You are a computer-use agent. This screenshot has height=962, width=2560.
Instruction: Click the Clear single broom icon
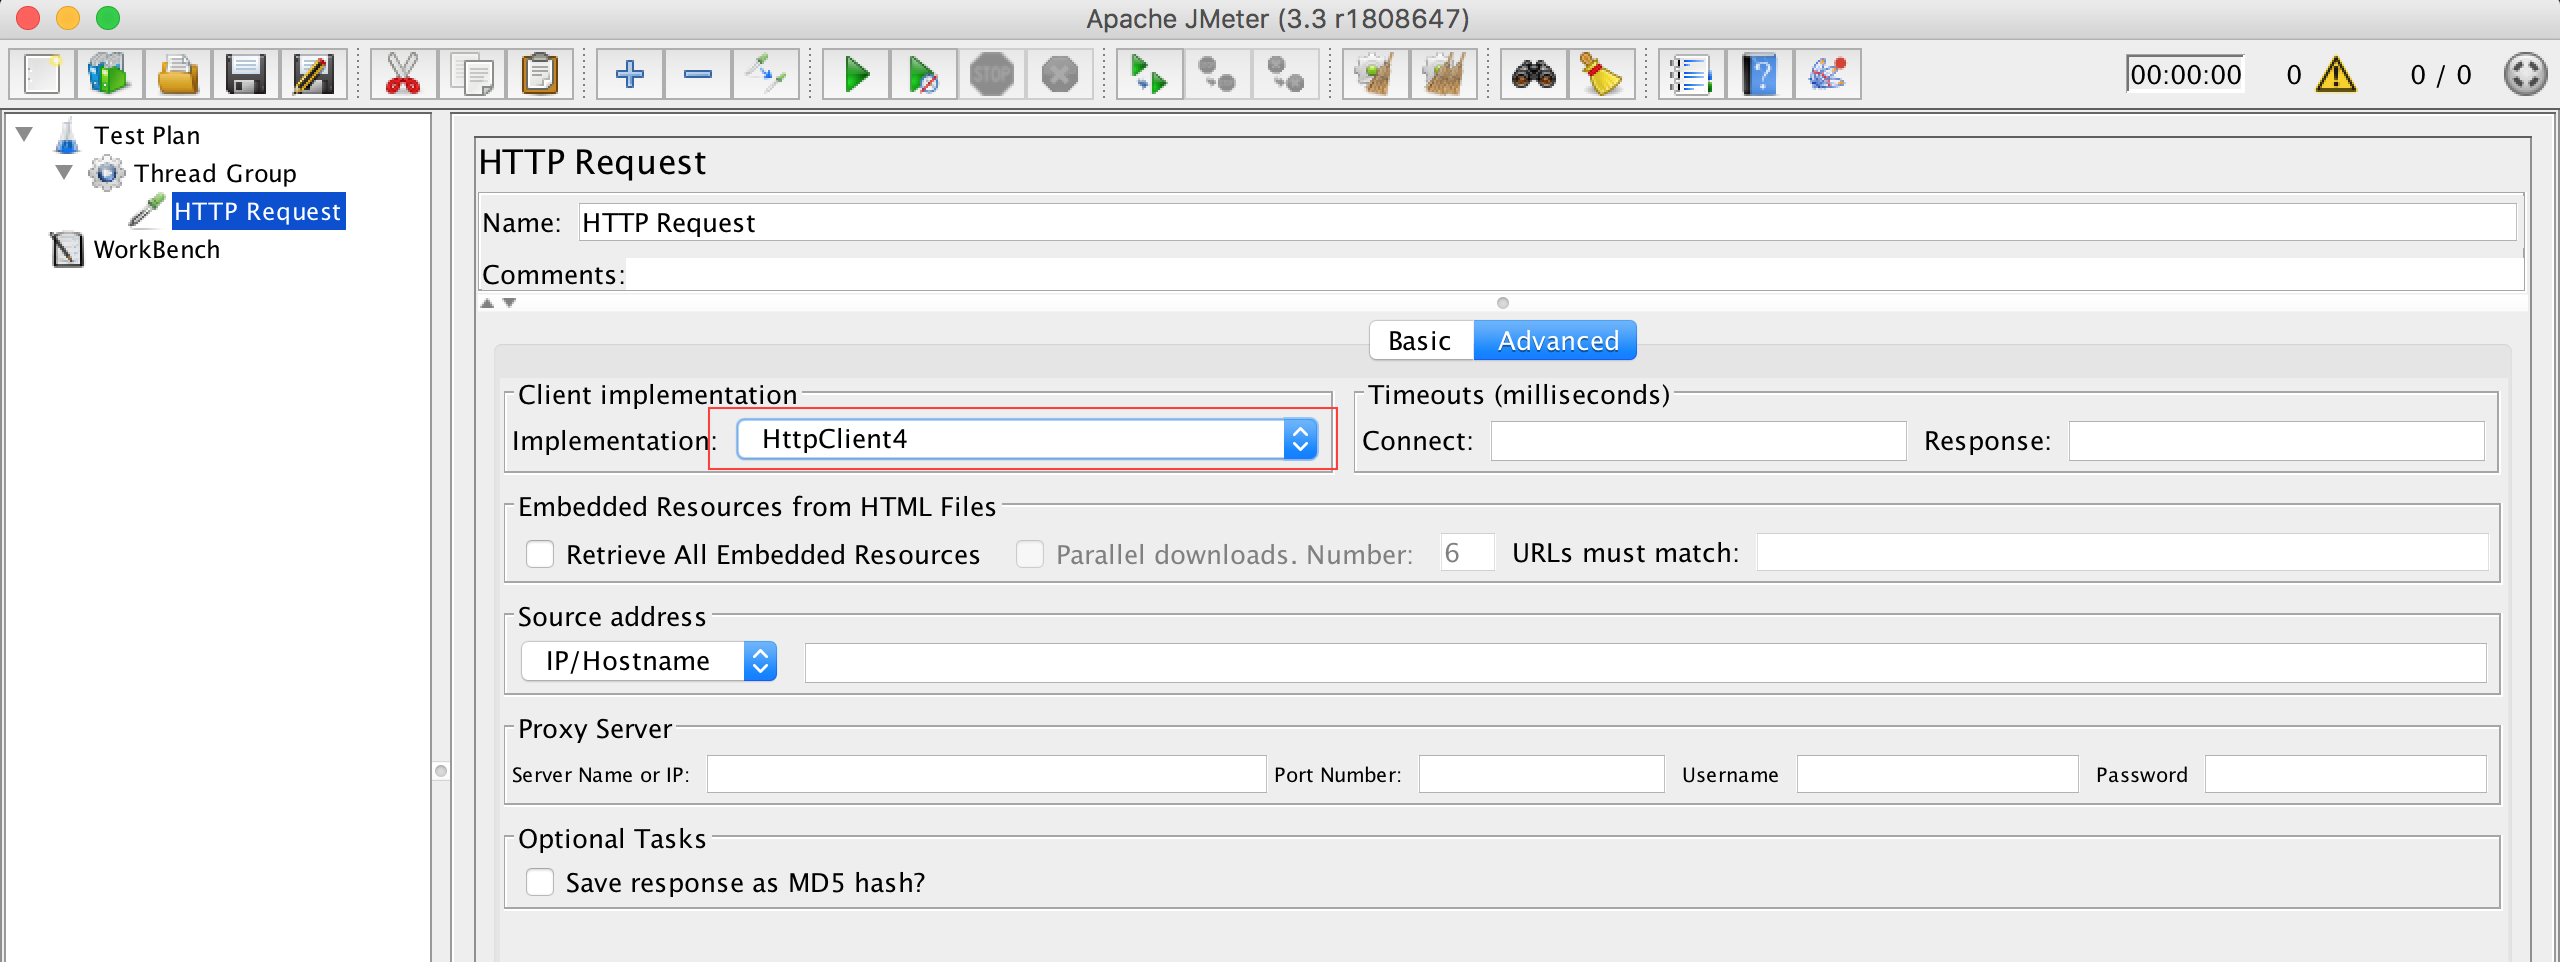pos(1375,74)
